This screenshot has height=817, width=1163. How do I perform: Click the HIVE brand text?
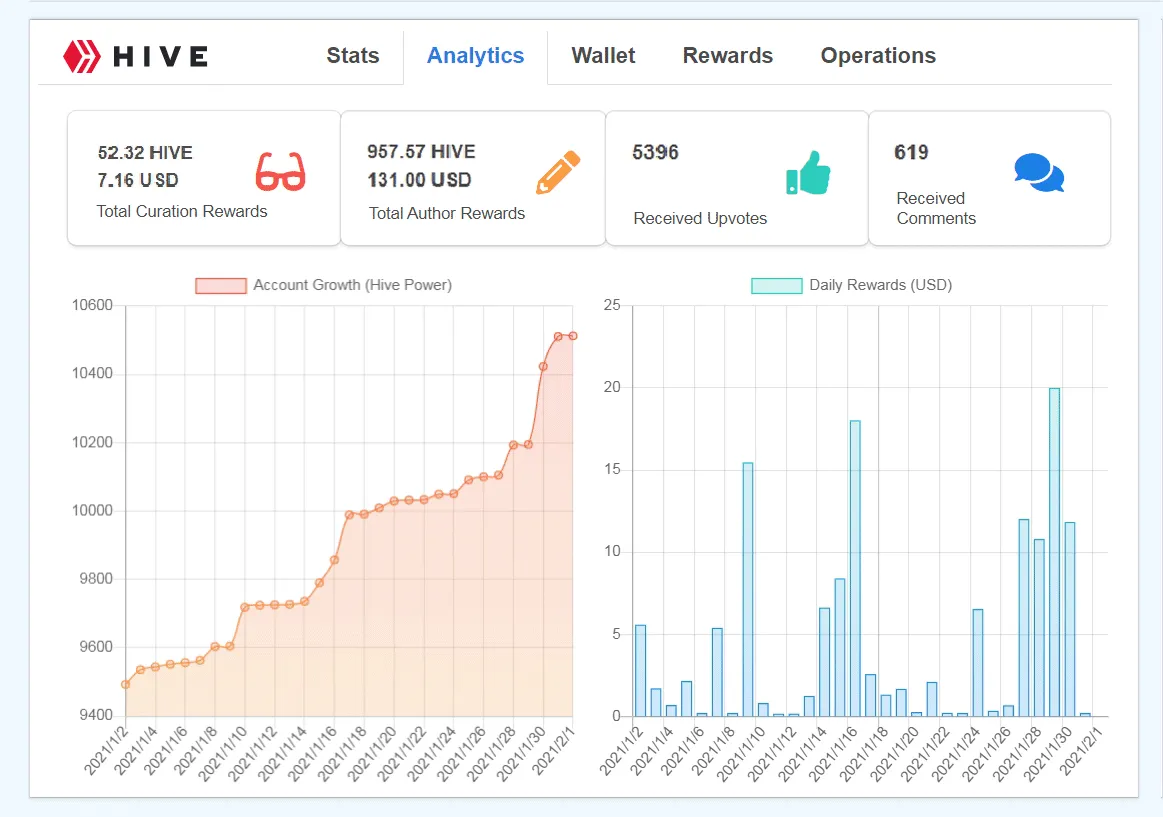point(160,56)
